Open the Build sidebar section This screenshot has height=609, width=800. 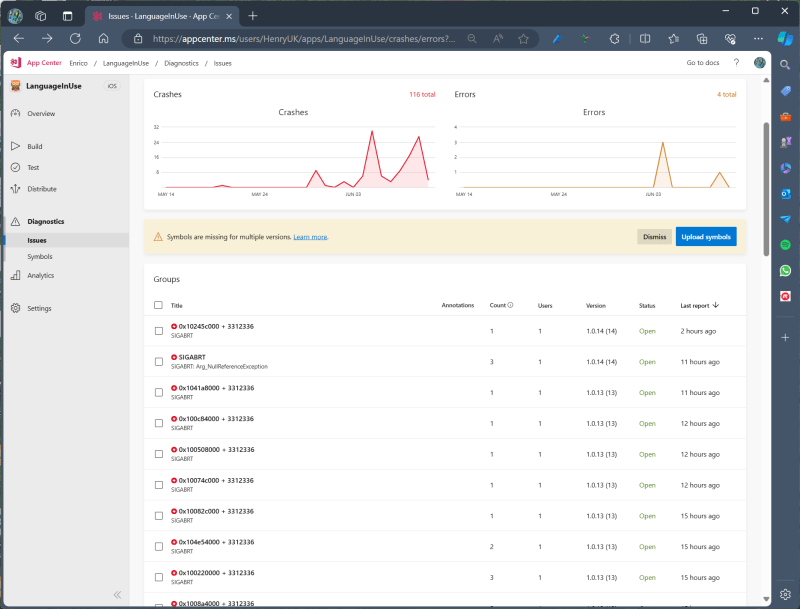coord(35,146)
